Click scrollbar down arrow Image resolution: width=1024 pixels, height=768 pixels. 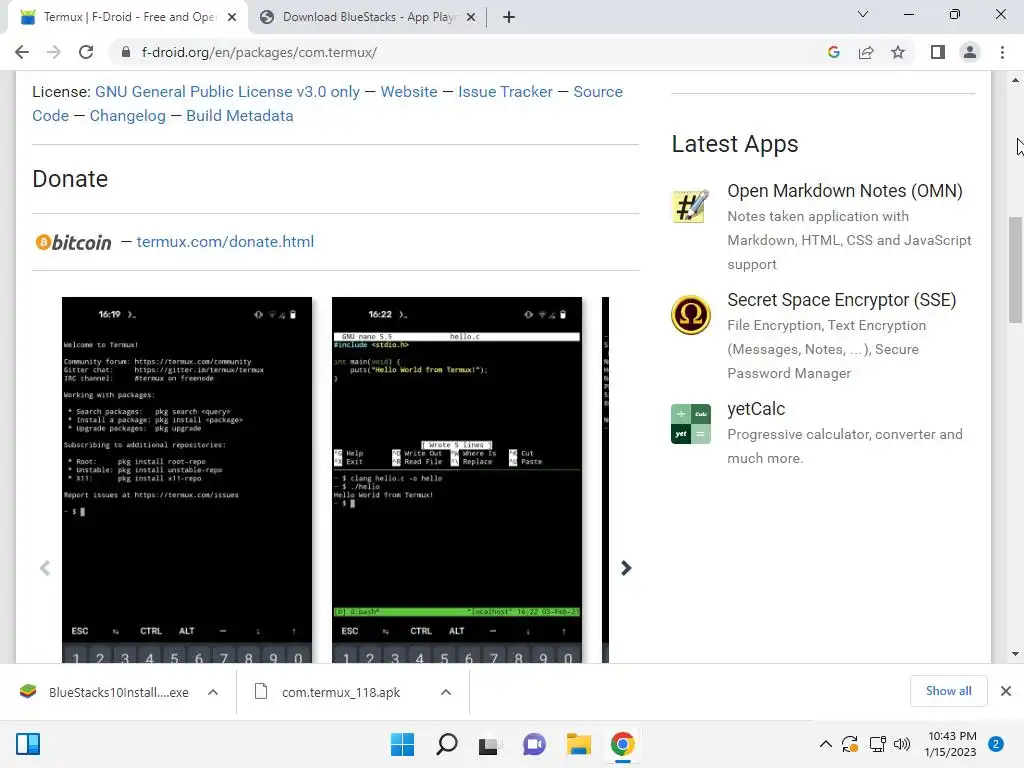tap(1016, 654)
